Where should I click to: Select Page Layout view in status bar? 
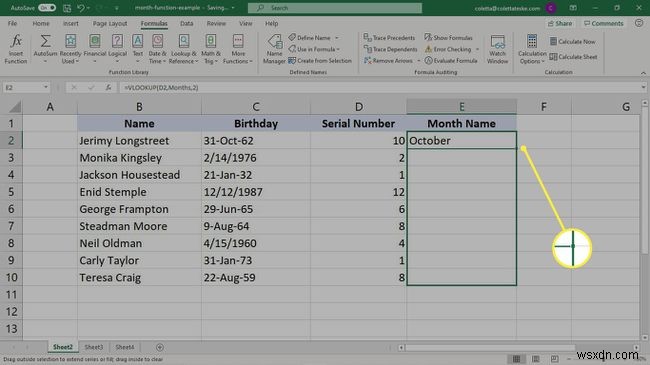pos(536,359)
